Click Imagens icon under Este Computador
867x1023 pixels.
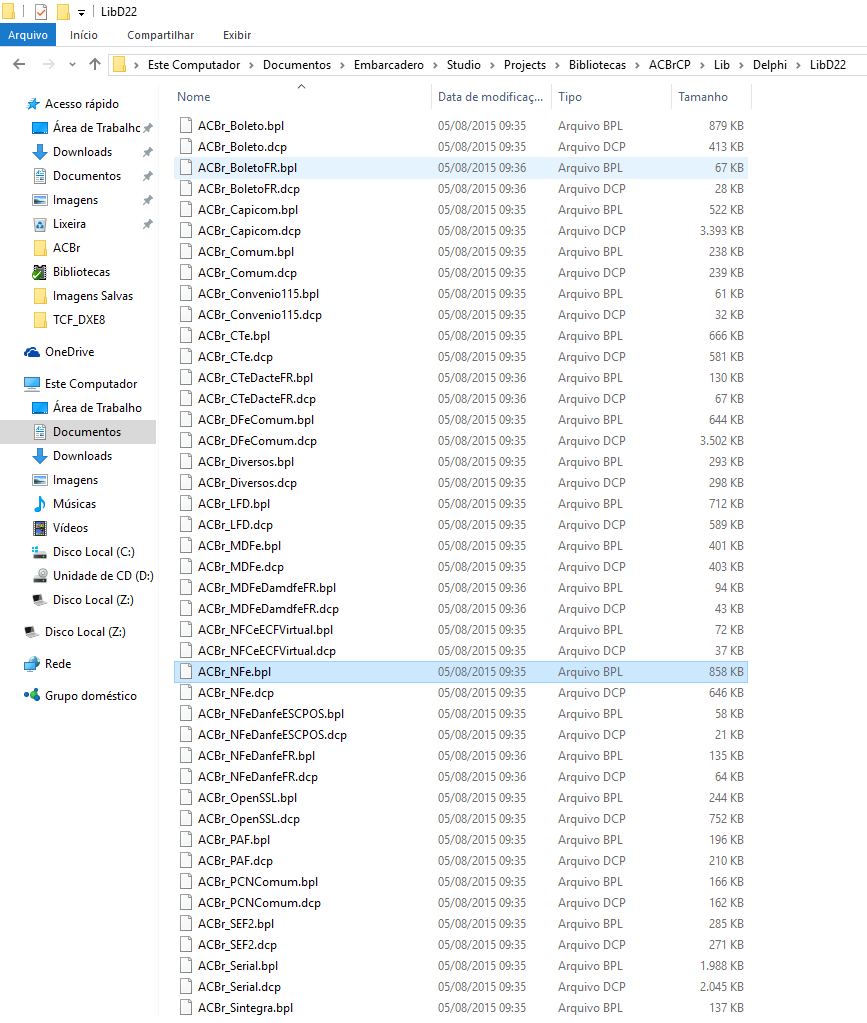click(x=40, y=480)
